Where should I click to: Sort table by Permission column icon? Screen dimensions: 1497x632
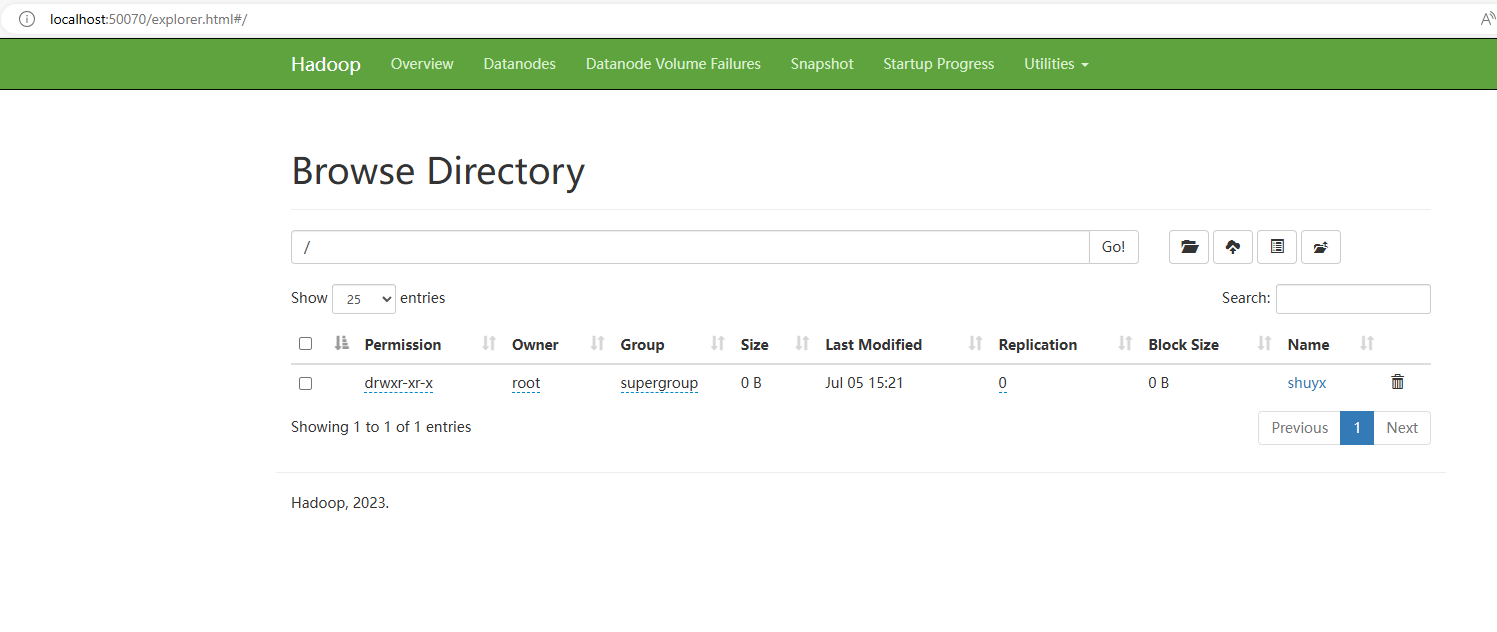pos(487,344)
